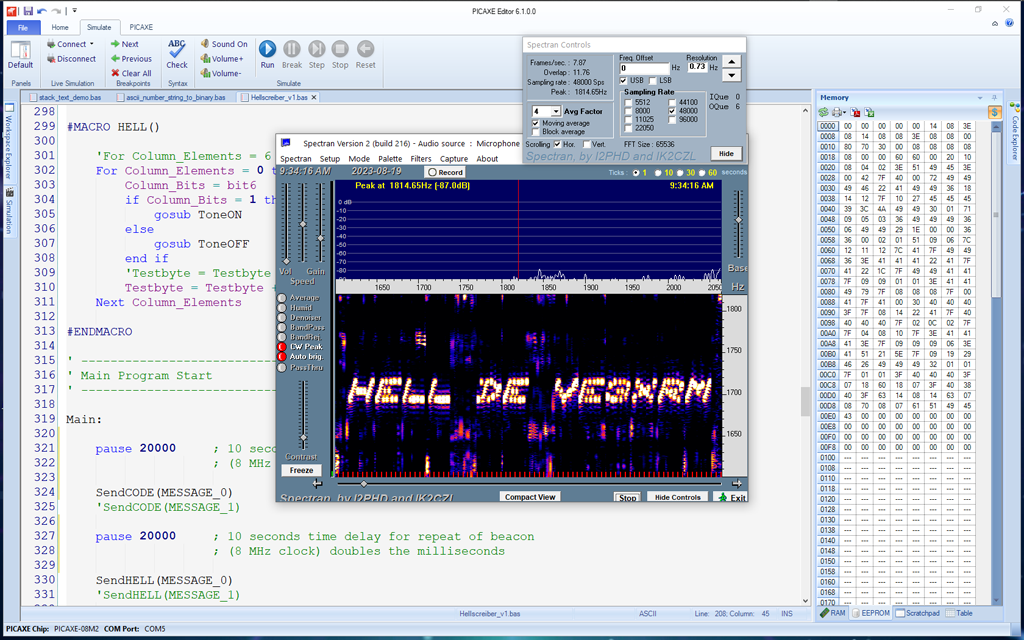This screenshot has height=640, width=1024.
Task: Click Spectran left scroll arrow icon
Action: click(317, 484)
